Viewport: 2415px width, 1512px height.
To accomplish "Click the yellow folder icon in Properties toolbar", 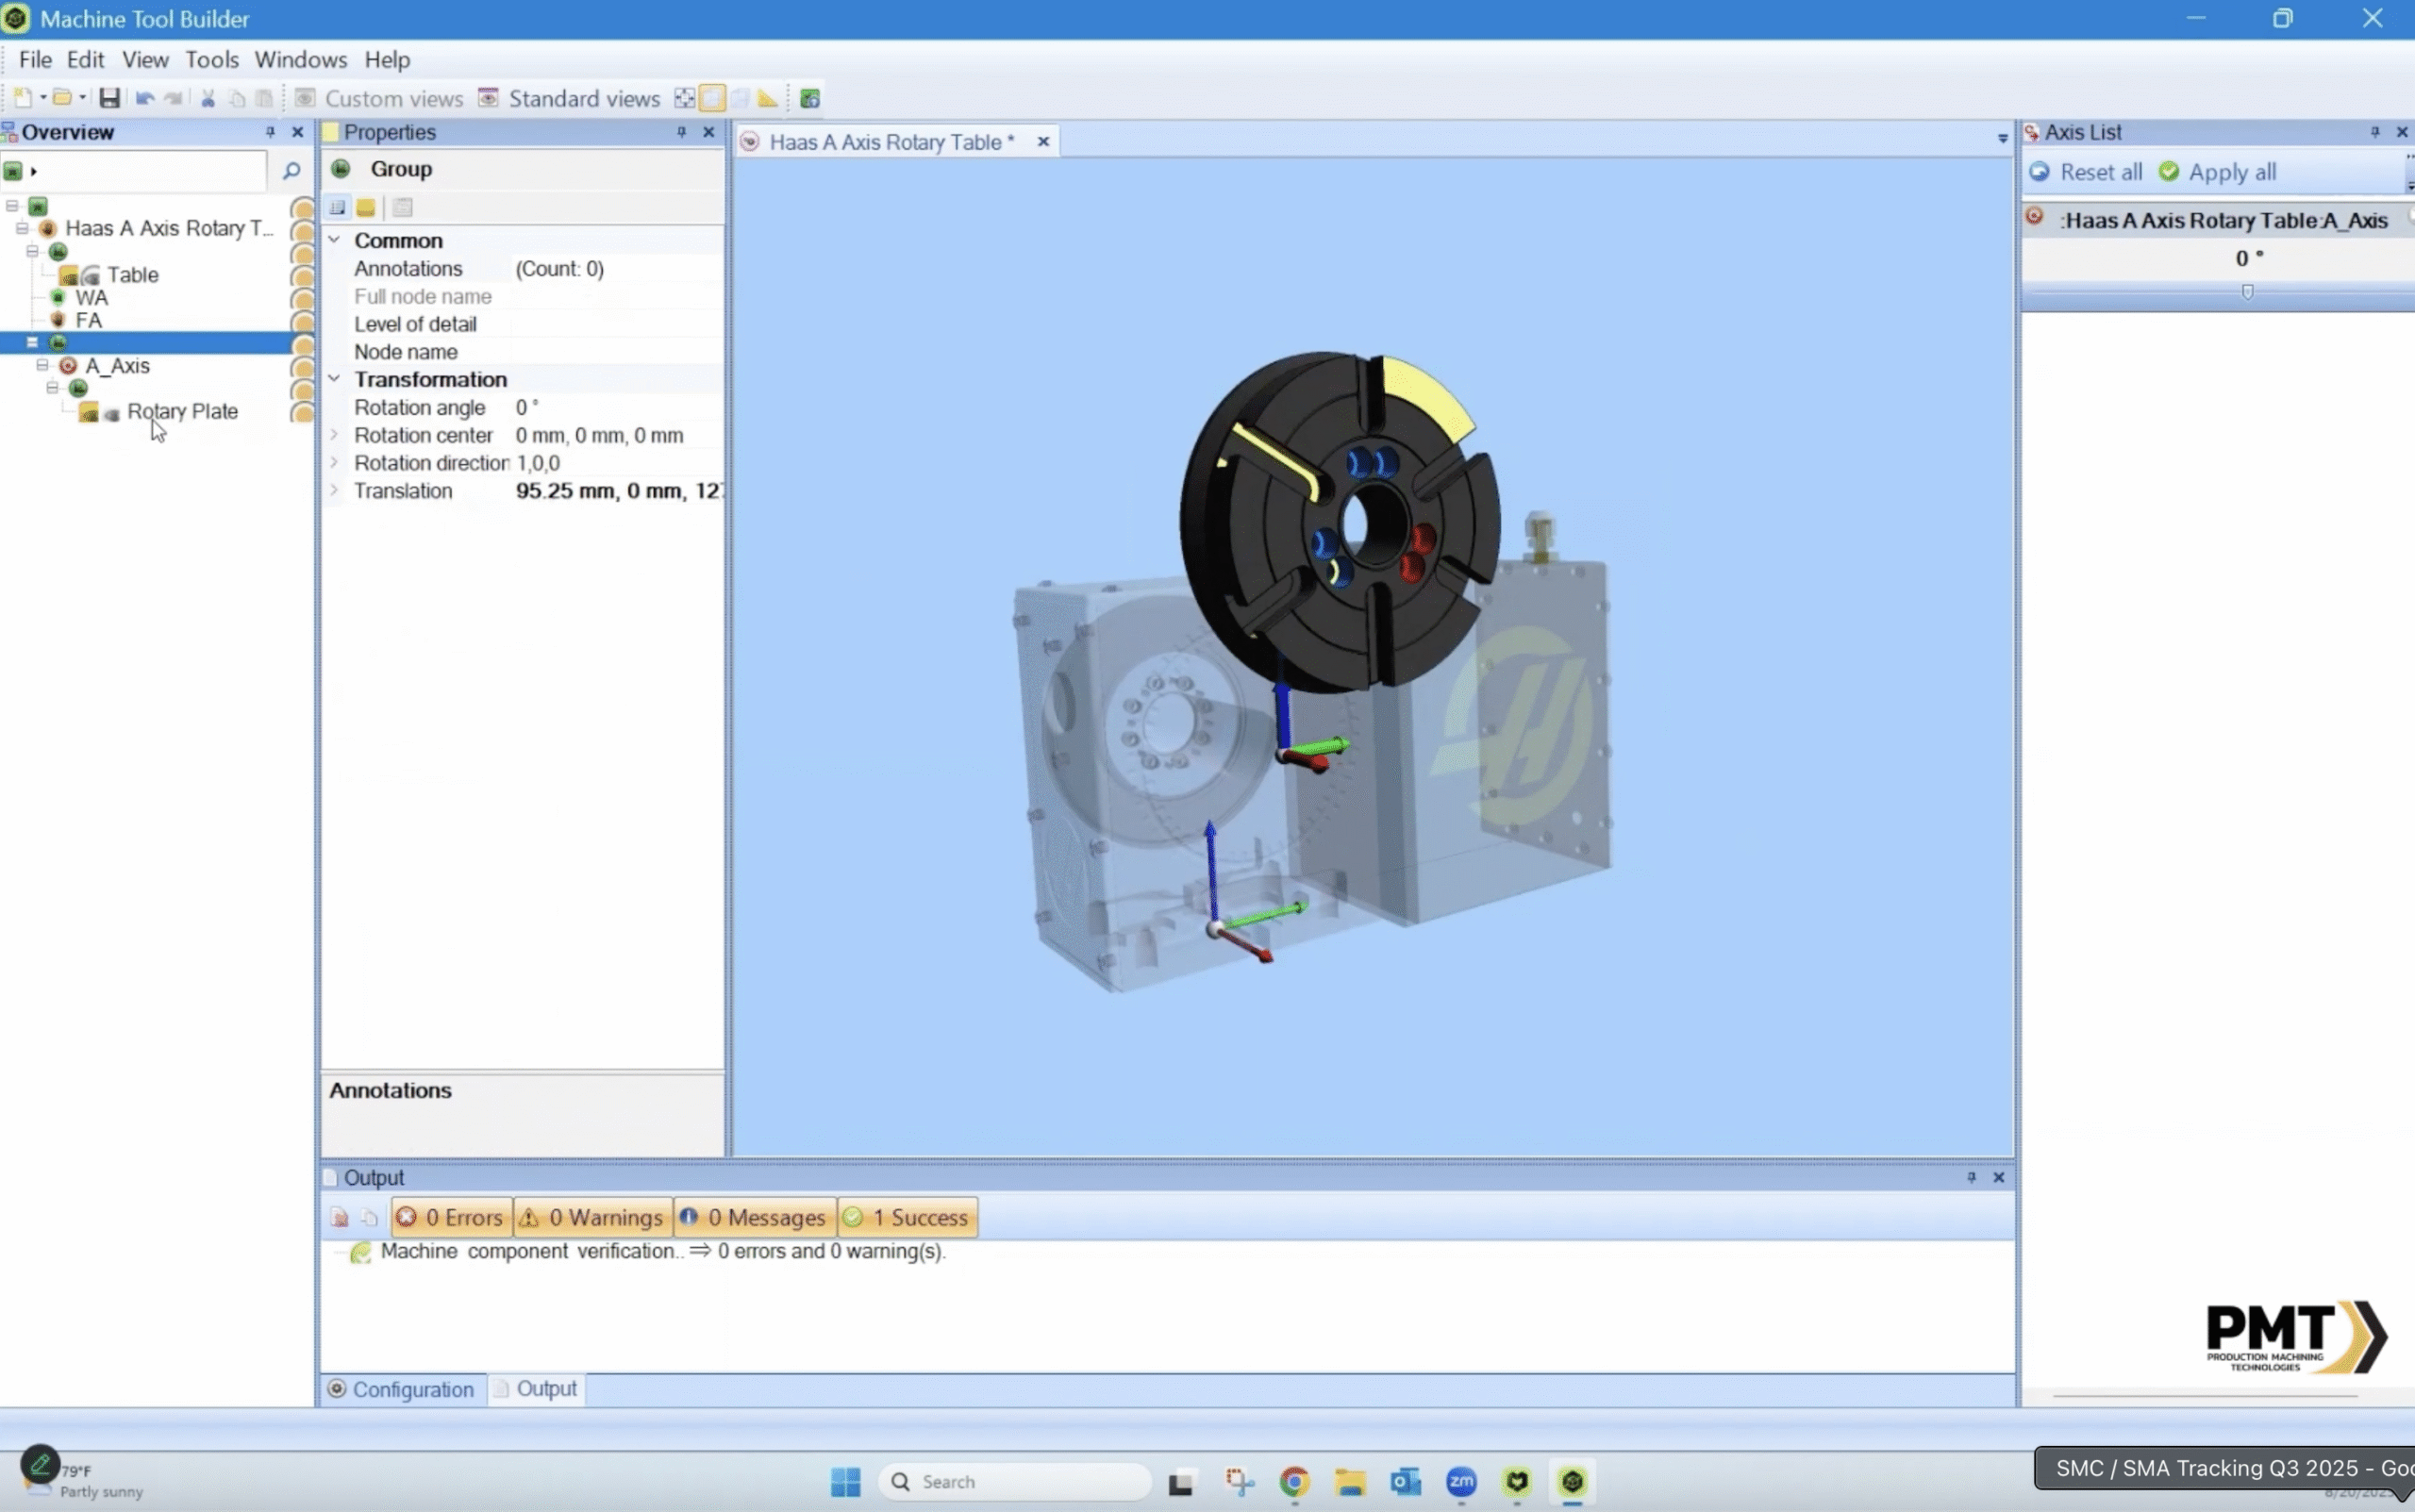I will pyautogui.click(x=366, y=207).
